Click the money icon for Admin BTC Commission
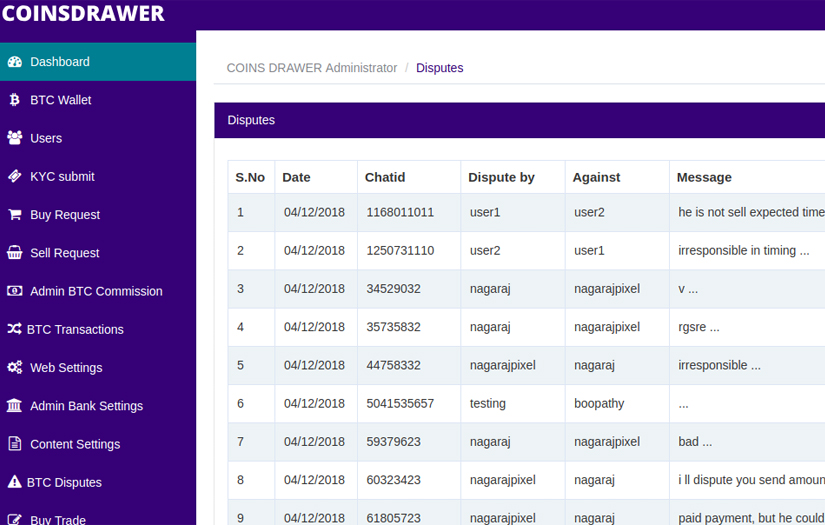This screenshot has height=525, width=825. click(x=15, y=291)
